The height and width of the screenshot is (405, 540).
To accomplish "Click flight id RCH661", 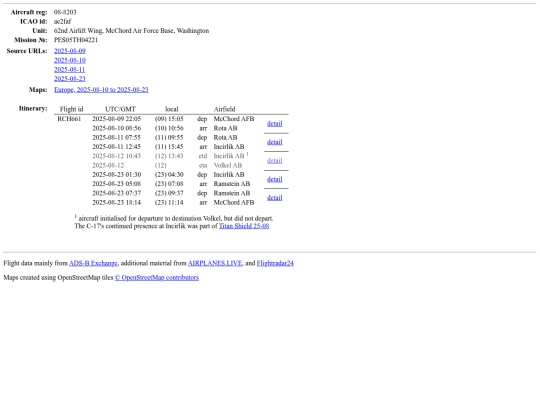I will pos(69,119).
